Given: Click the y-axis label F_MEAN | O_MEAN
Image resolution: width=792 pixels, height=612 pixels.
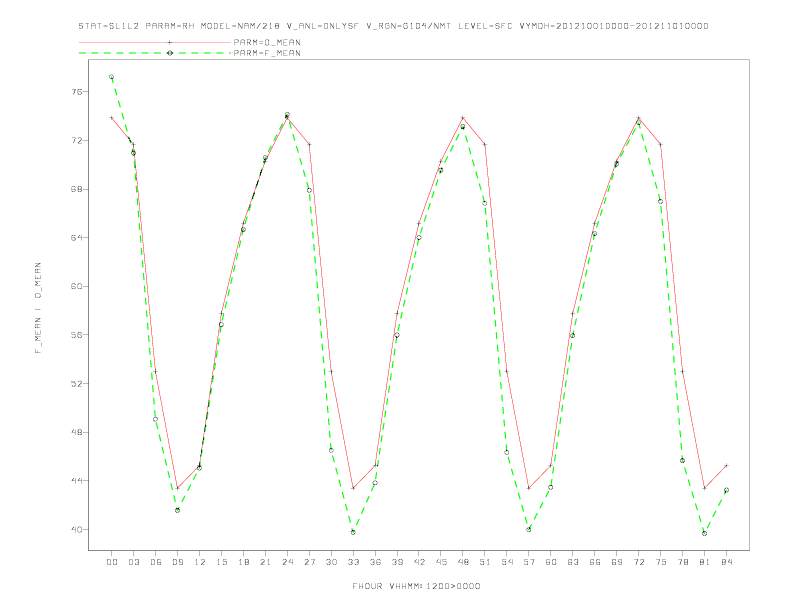Looking at the screenshot, I should point(38,308).
